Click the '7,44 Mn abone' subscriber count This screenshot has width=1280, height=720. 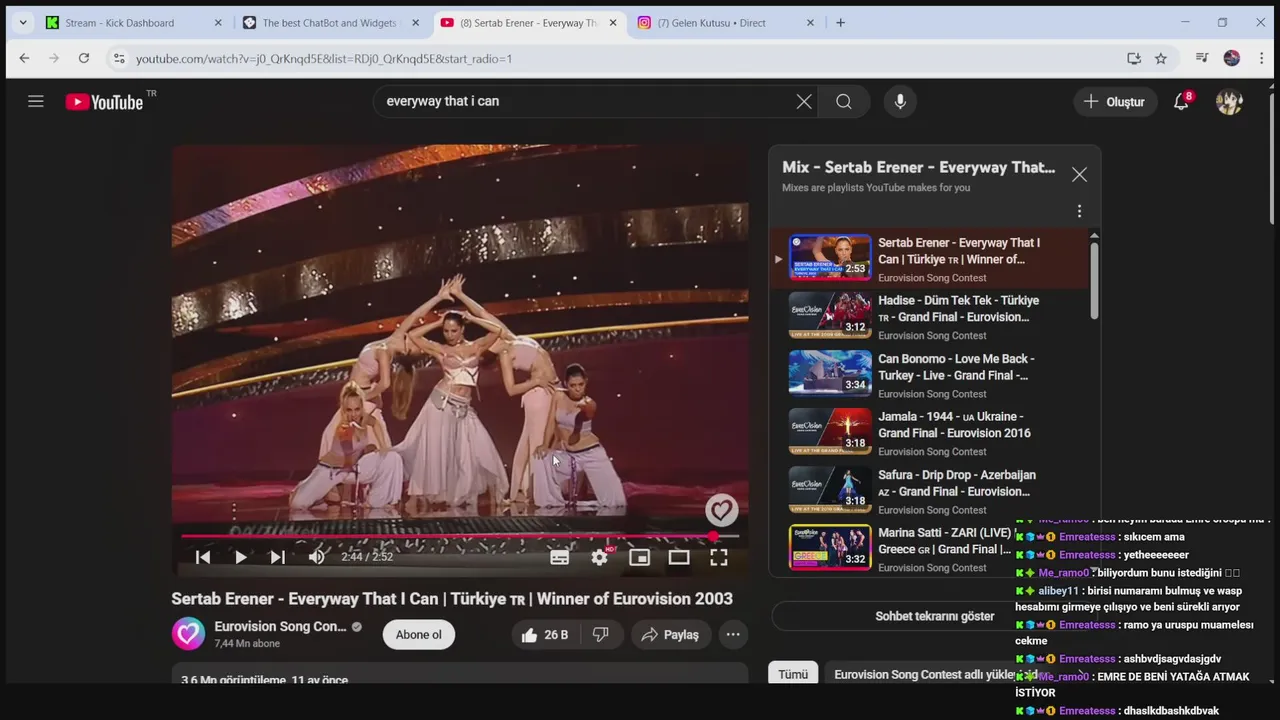click(247, 644)
